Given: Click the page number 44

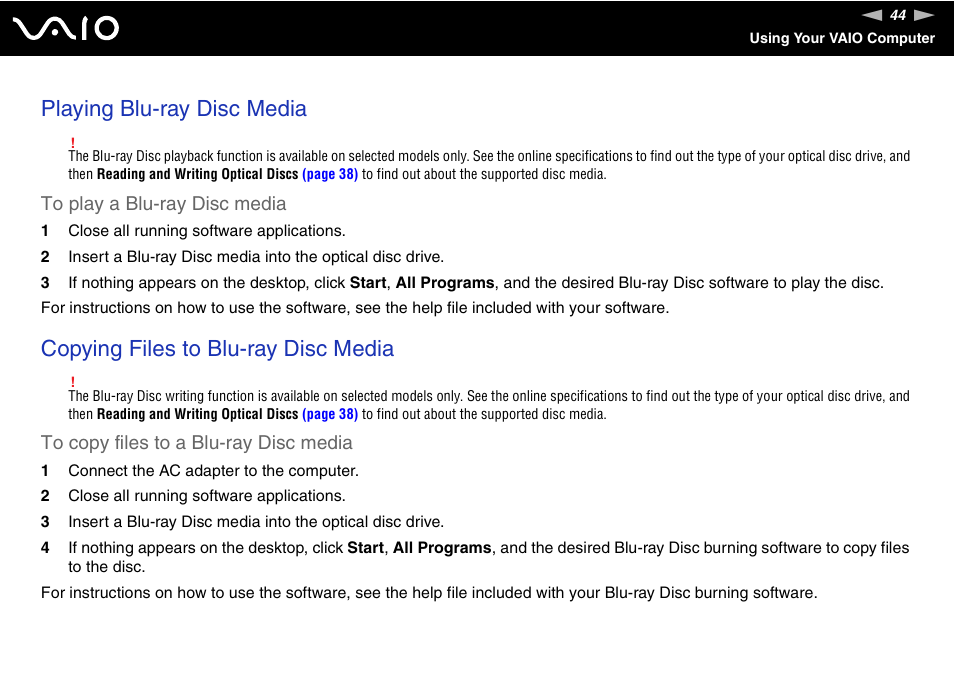Looking at the screenshot, I should [x=898, y=15].
